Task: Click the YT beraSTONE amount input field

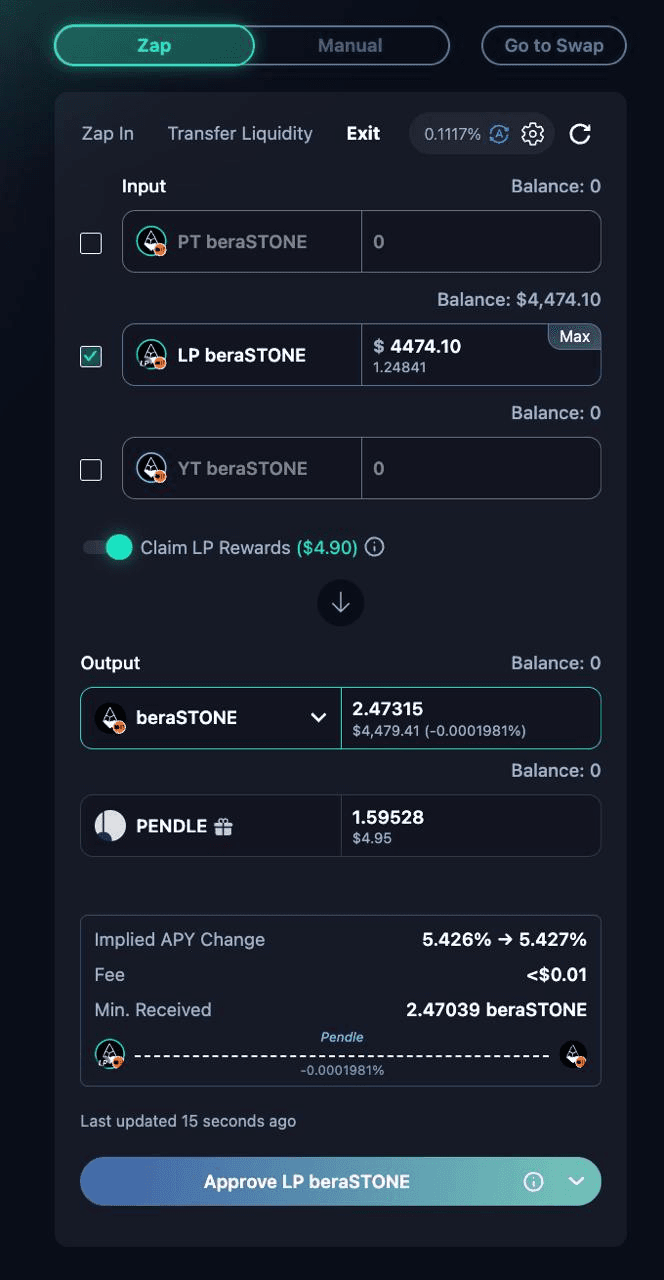Action: click(x=480, y=468)
